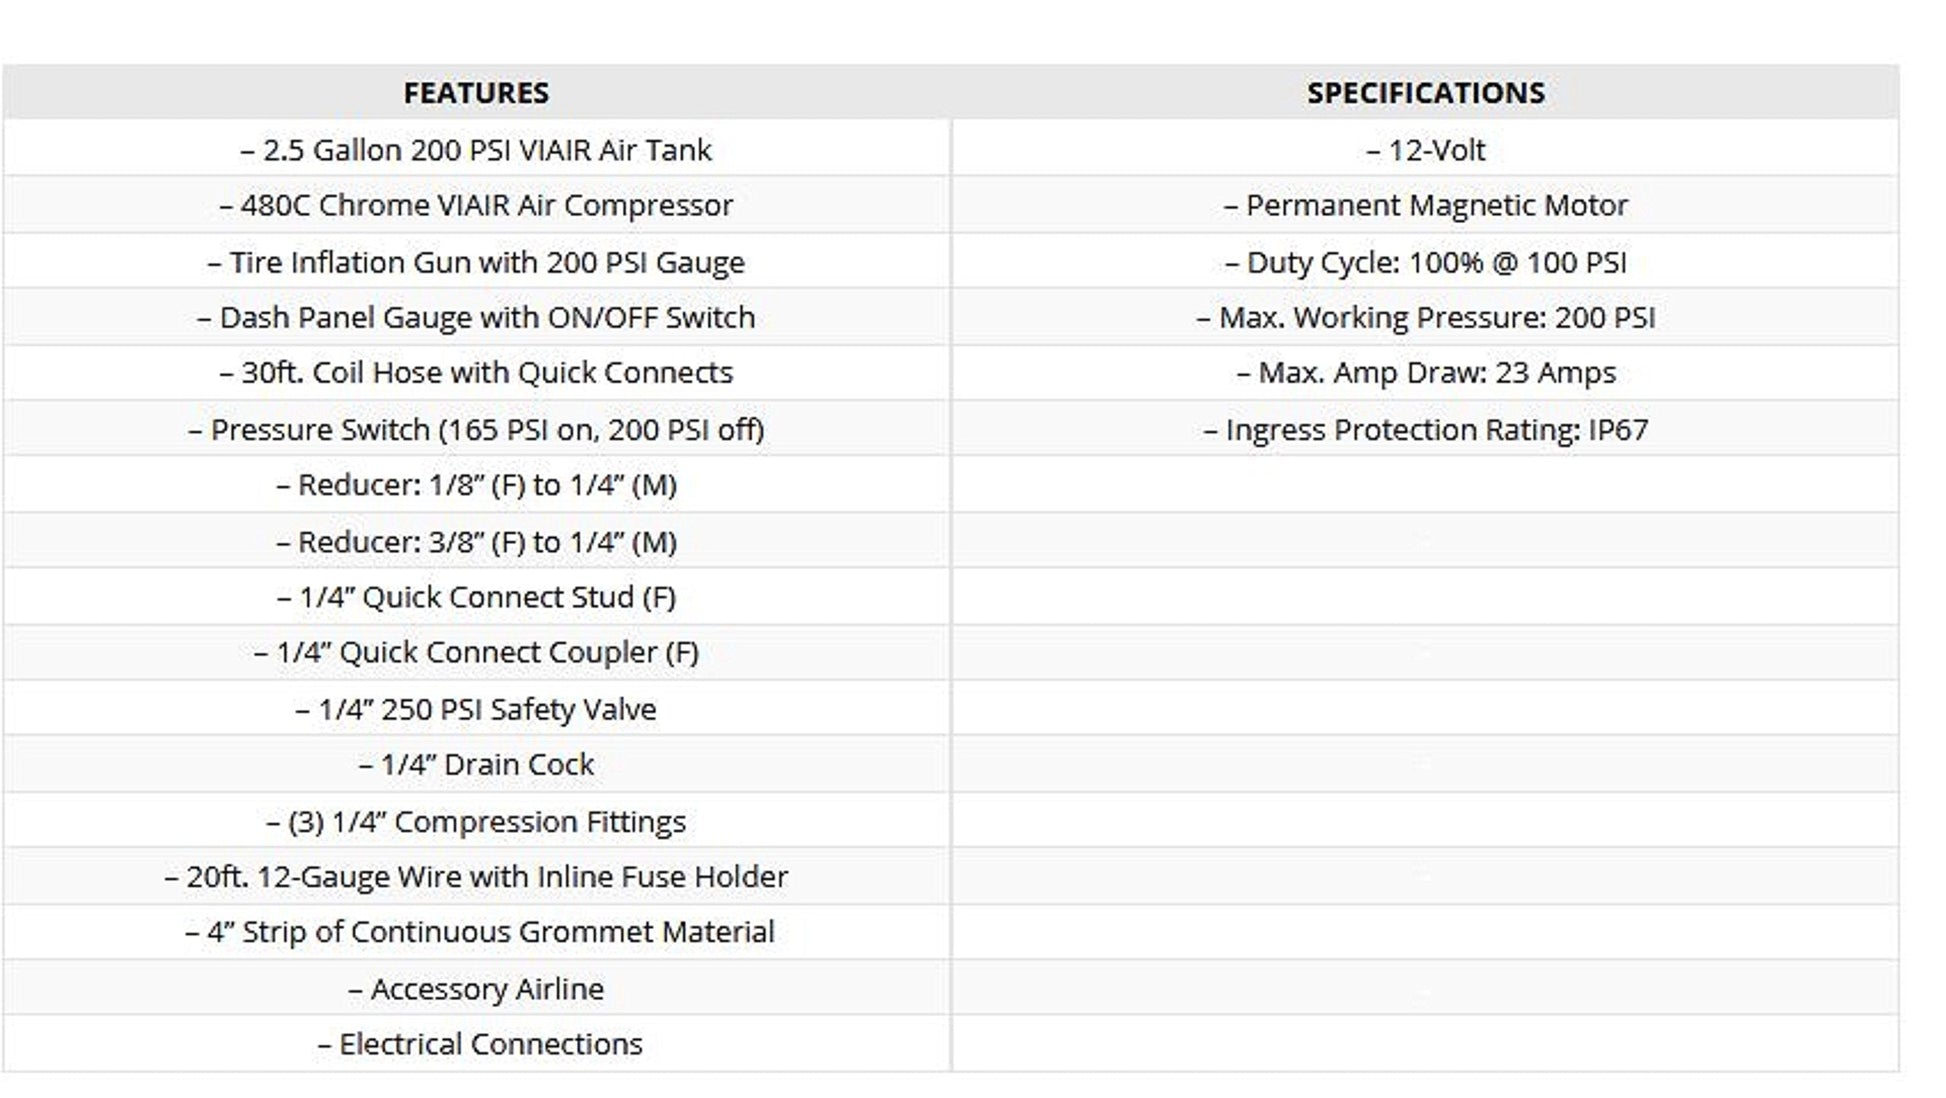Click Tire Inflation Gun with 200 PSI Gauge

(x=476, y=262)
